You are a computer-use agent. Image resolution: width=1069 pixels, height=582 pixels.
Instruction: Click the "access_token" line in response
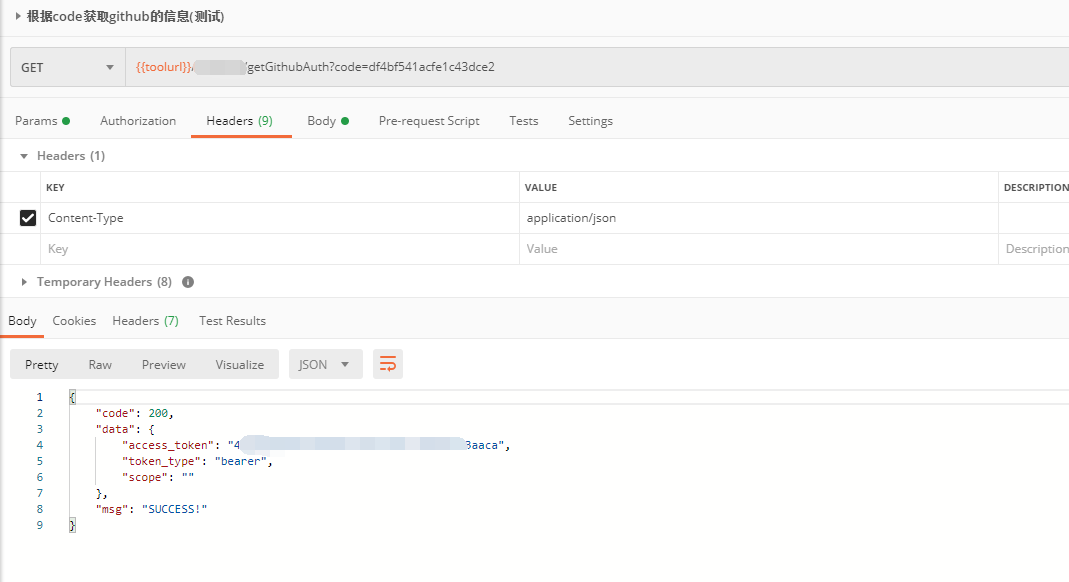coord(316,445)
